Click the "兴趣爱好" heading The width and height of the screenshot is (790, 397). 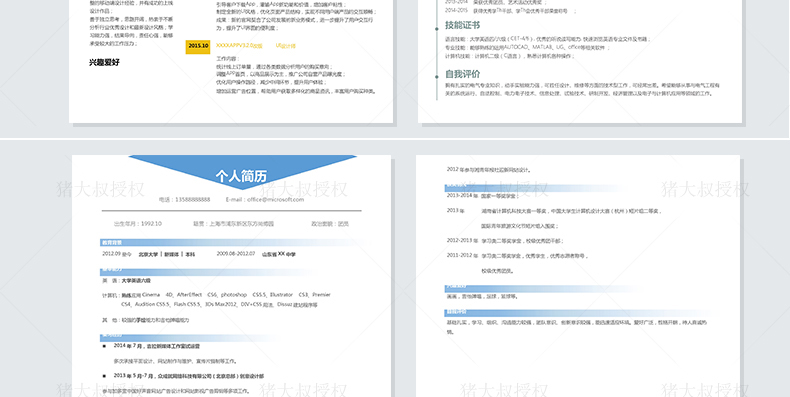[x=104, y=62]
